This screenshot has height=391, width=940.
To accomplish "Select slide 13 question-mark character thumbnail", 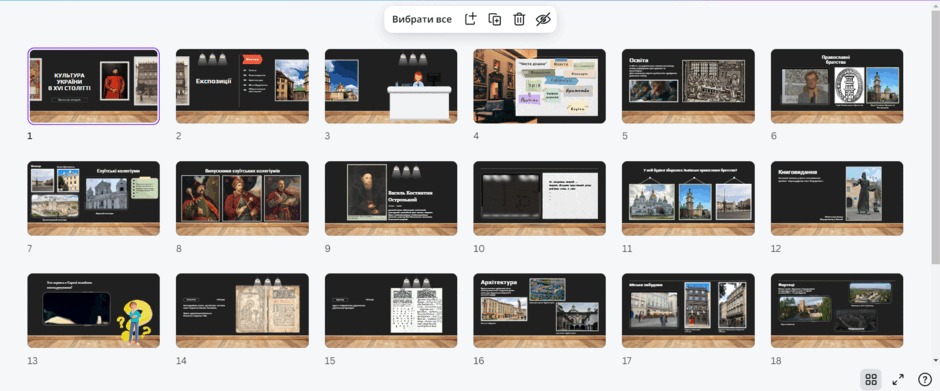I will (x=94, y=311).
